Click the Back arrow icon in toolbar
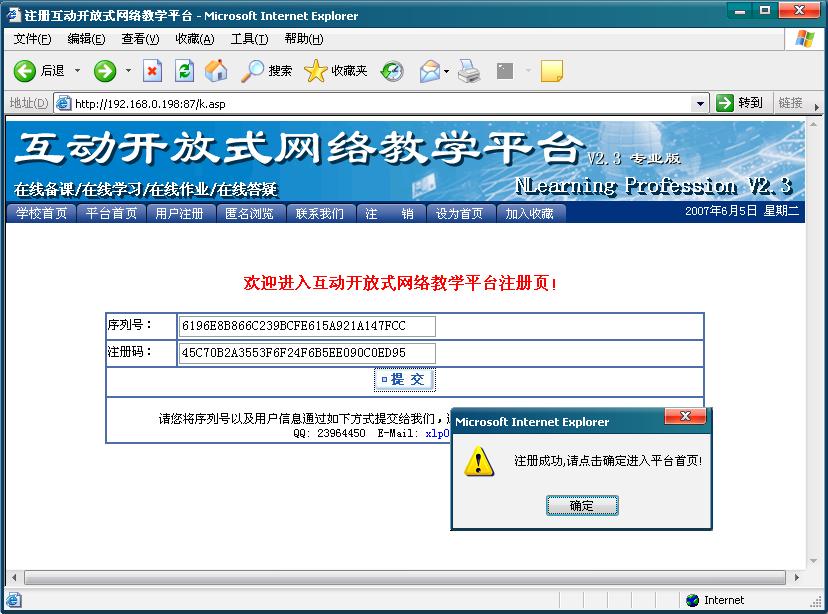 (25, 71)
